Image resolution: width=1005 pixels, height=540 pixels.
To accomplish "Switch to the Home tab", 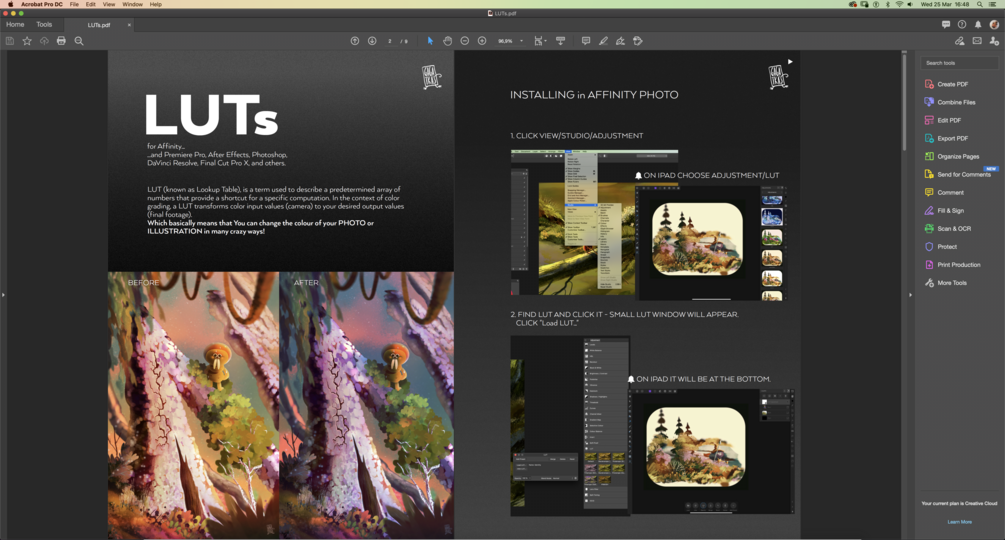I will [15, 24].
